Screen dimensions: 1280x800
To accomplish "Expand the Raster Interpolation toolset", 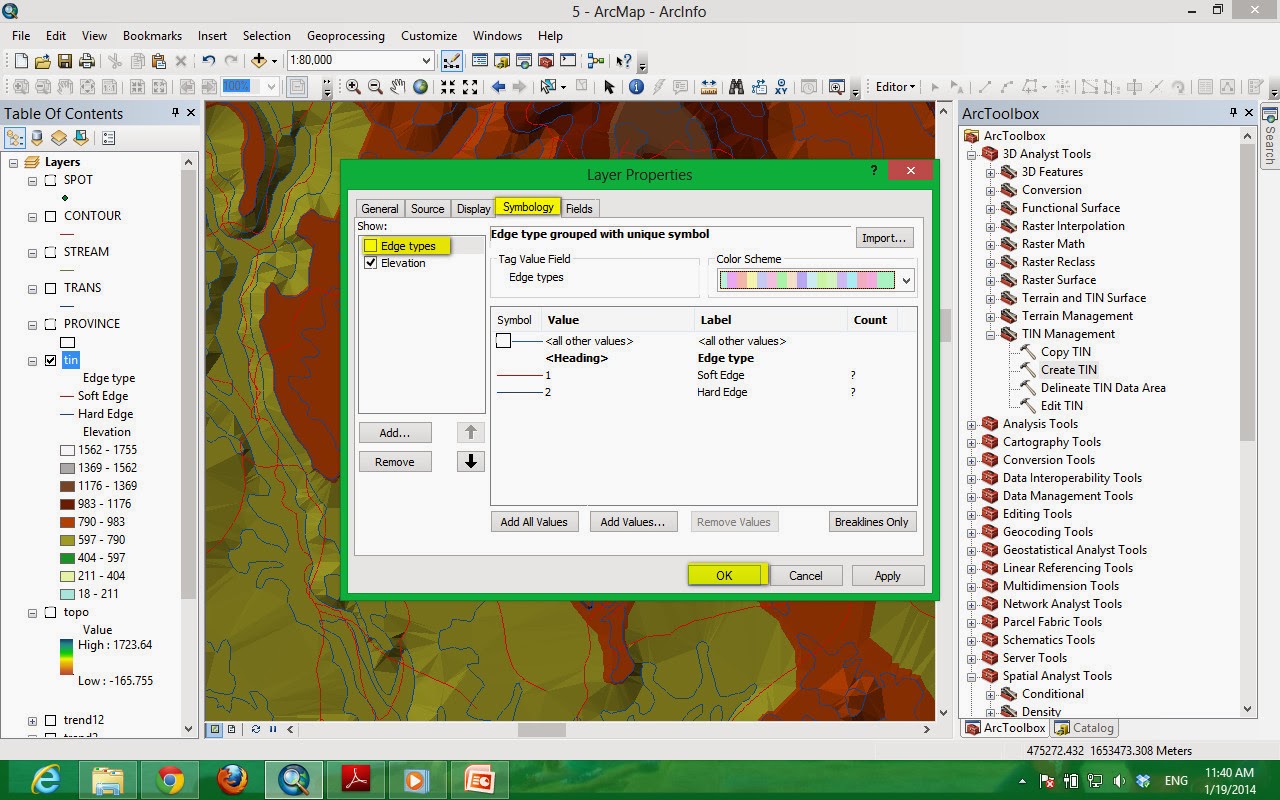I will [x=990, y=227].
